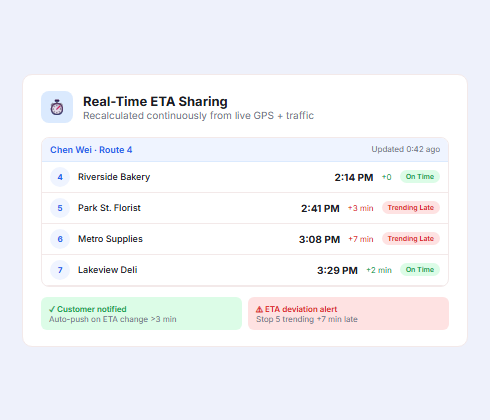490x420 pixels.
Task: Click the stop number 4 badge
Action: click(x=60, y=177)
